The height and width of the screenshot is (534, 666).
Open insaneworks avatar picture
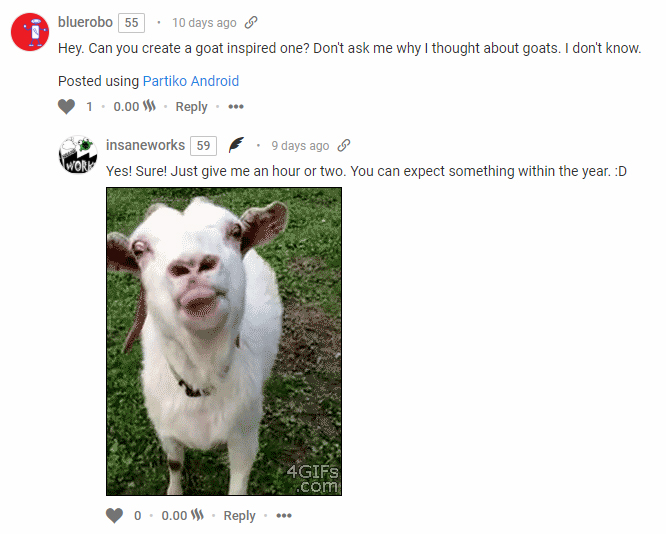point(78,155)
